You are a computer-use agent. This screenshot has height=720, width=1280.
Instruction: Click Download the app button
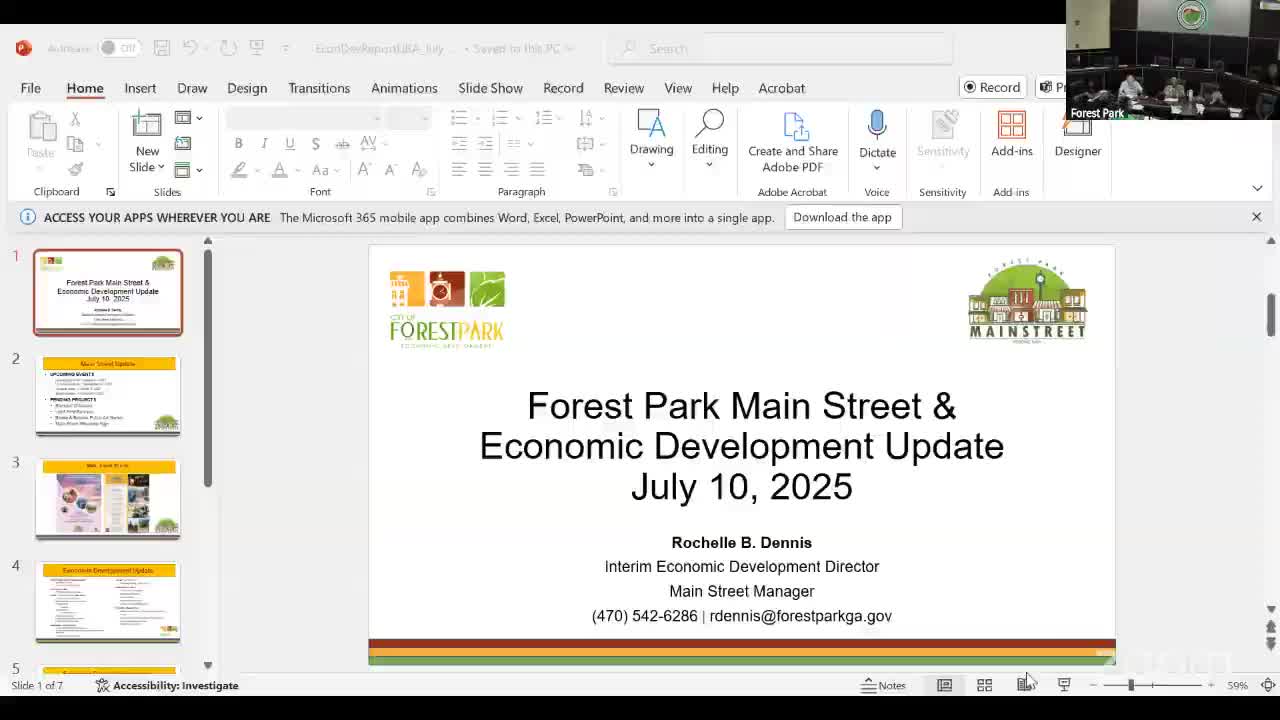click(x=842, y=217)
